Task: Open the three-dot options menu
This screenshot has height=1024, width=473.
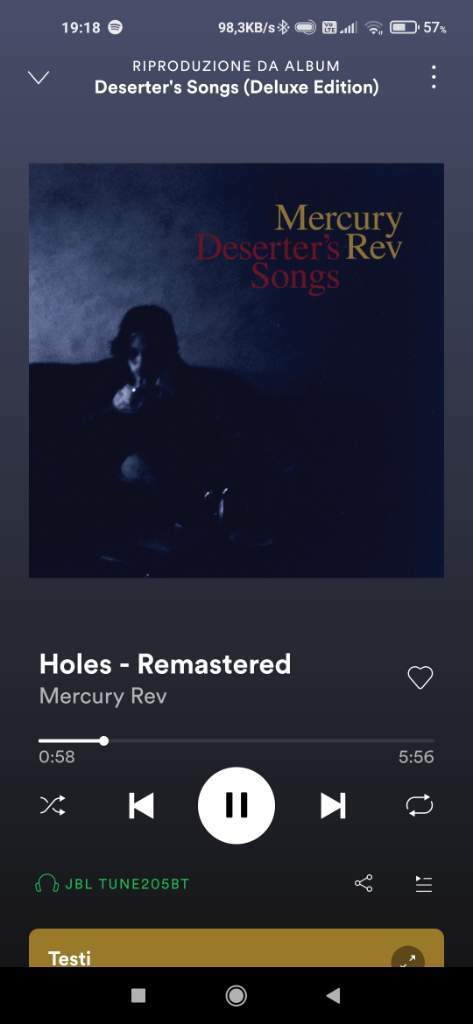Action: coord(433,78)
